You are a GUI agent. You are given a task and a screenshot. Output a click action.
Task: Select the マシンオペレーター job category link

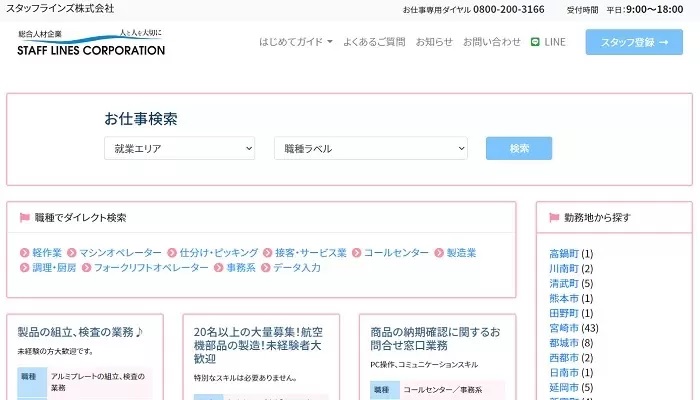[x=120, y=253]
